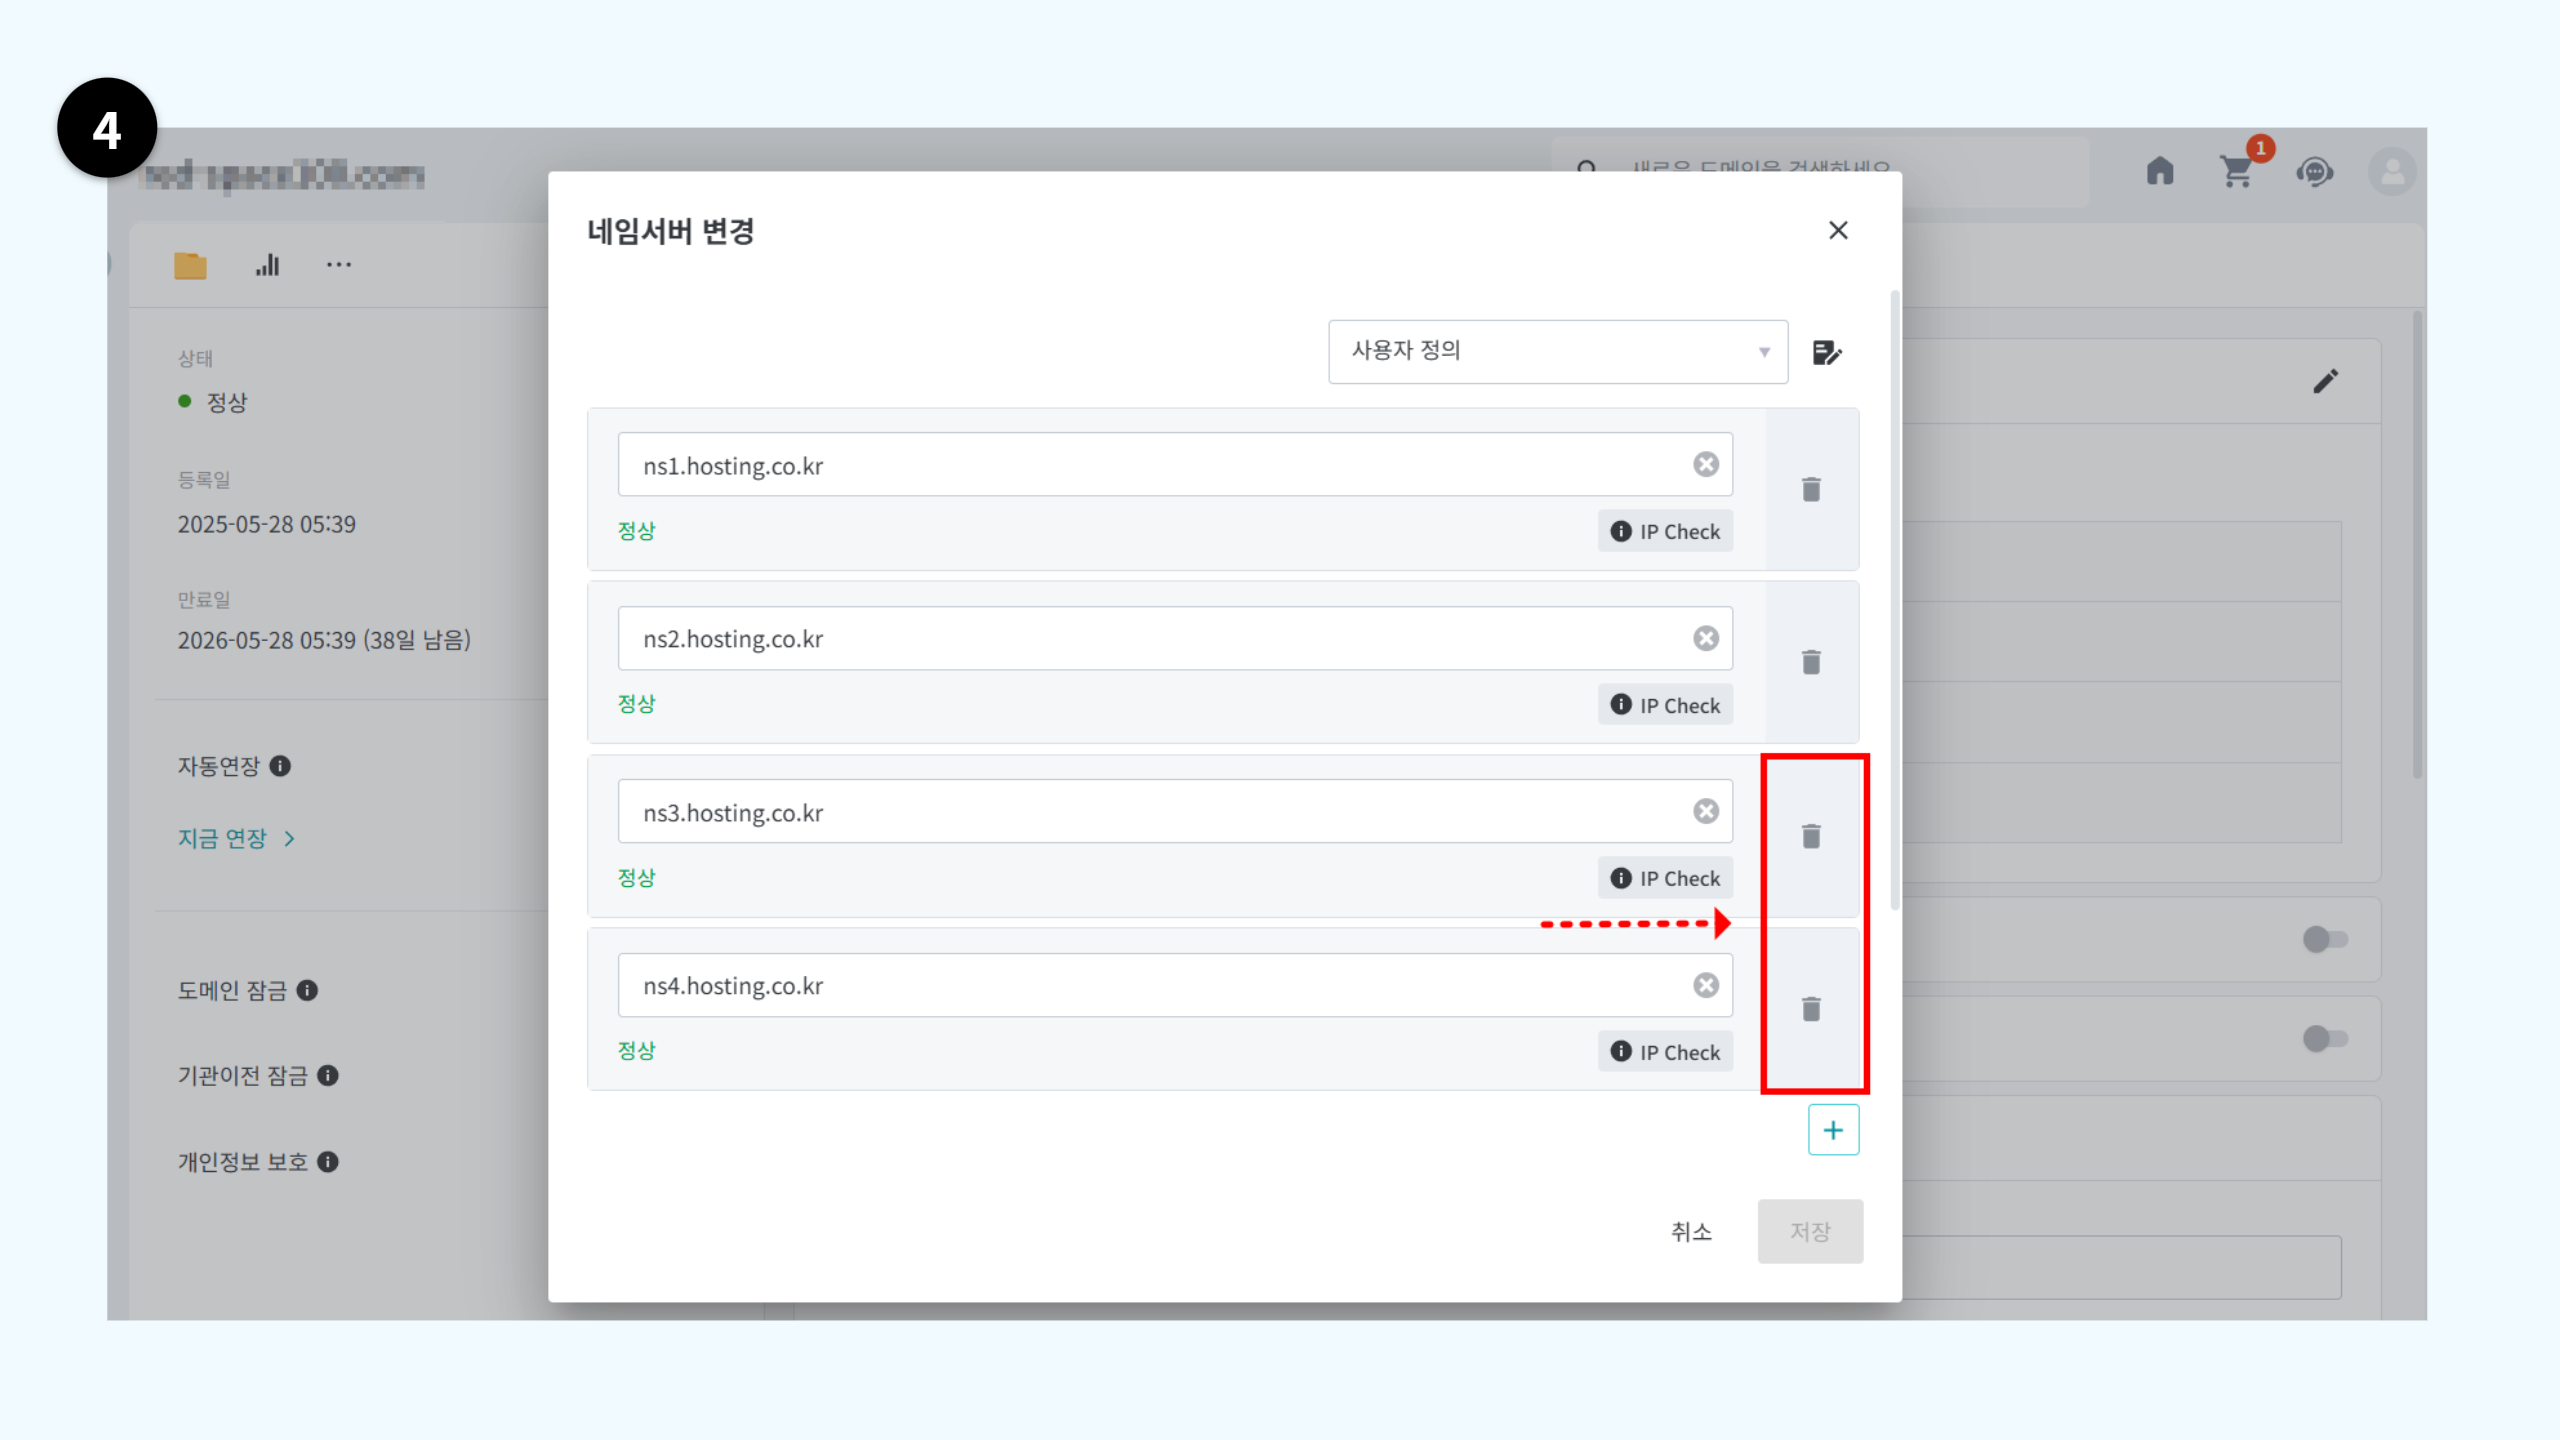2560x1440 pixels.
Task: Switch to the folder tab
Action: [x=190, y=265]
